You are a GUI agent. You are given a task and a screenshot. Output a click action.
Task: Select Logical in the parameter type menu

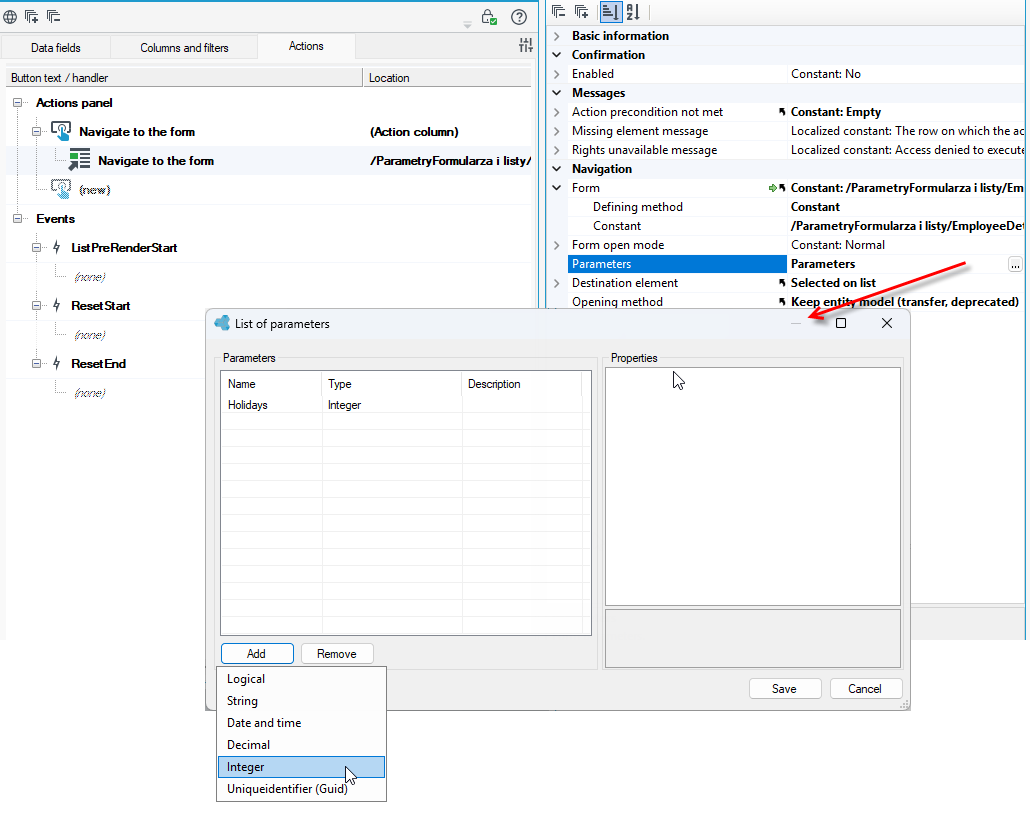[301, 679]
